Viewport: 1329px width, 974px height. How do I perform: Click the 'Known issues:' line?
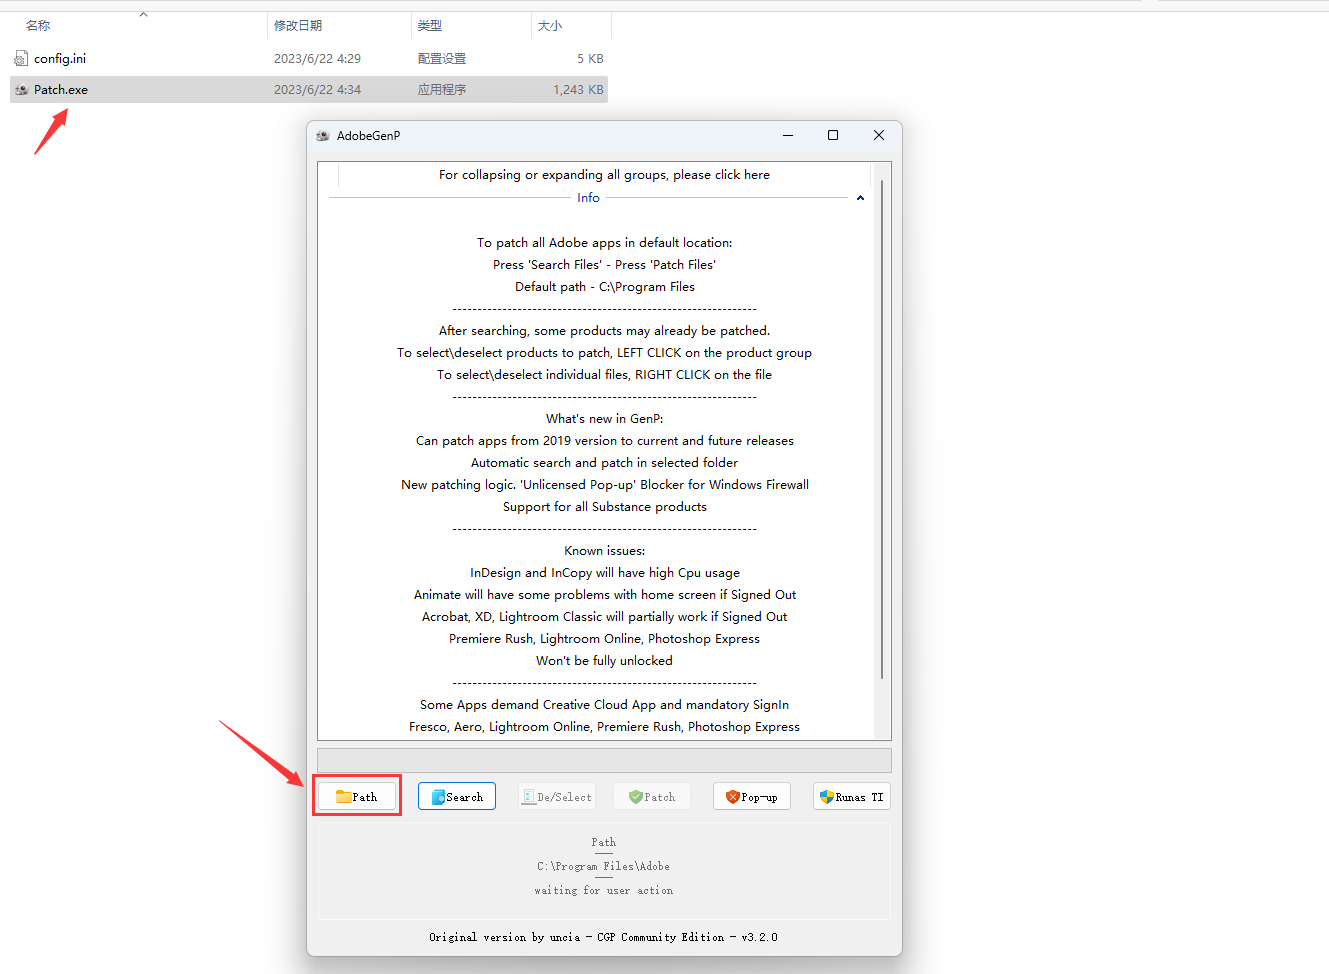[x=604, y=551]
